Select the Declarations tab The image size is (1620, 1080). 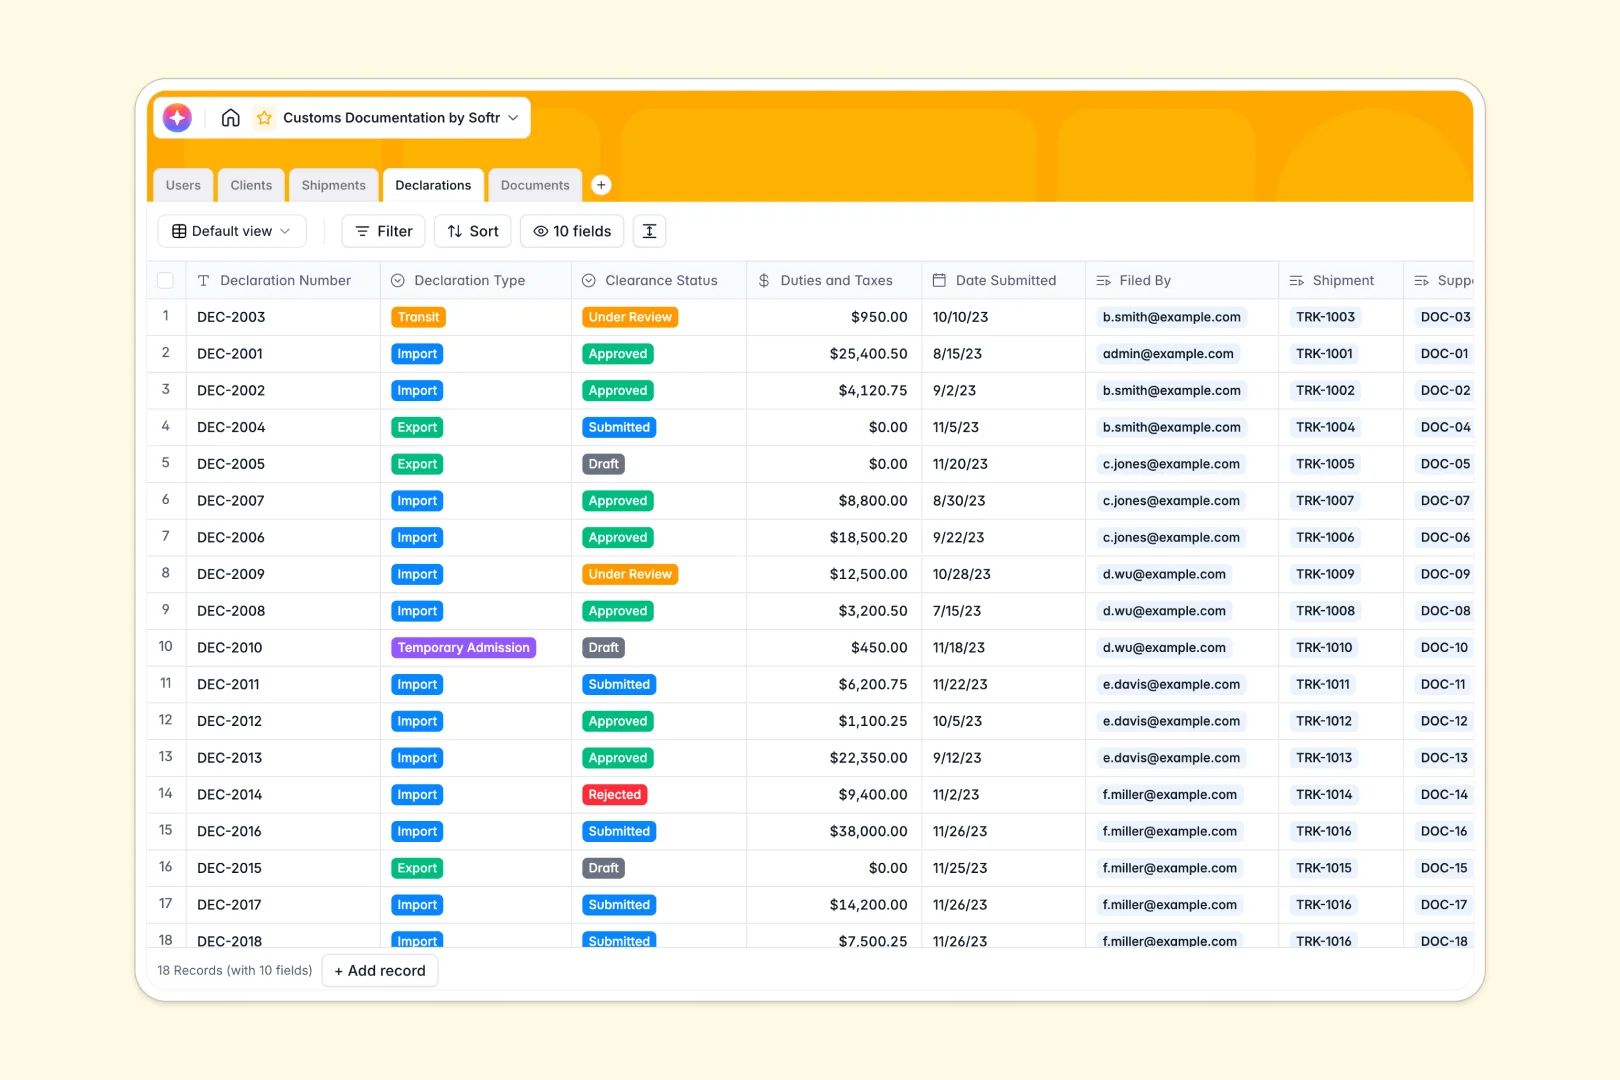(x=433, y=185)
